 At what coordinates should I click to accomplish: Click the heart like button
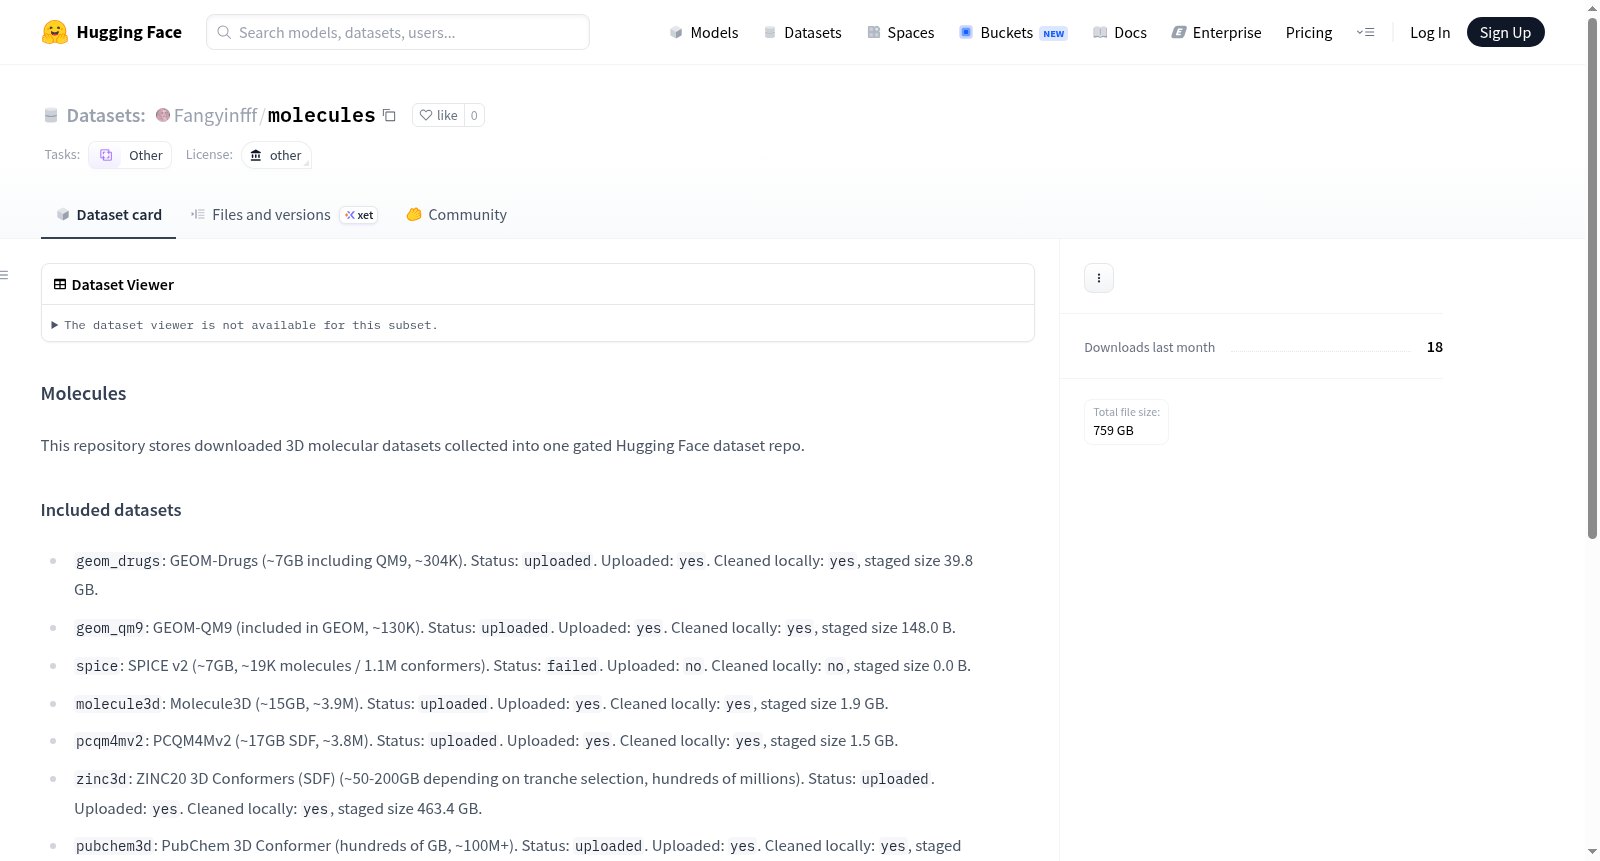pyautogui.click(x=438, y=115)
